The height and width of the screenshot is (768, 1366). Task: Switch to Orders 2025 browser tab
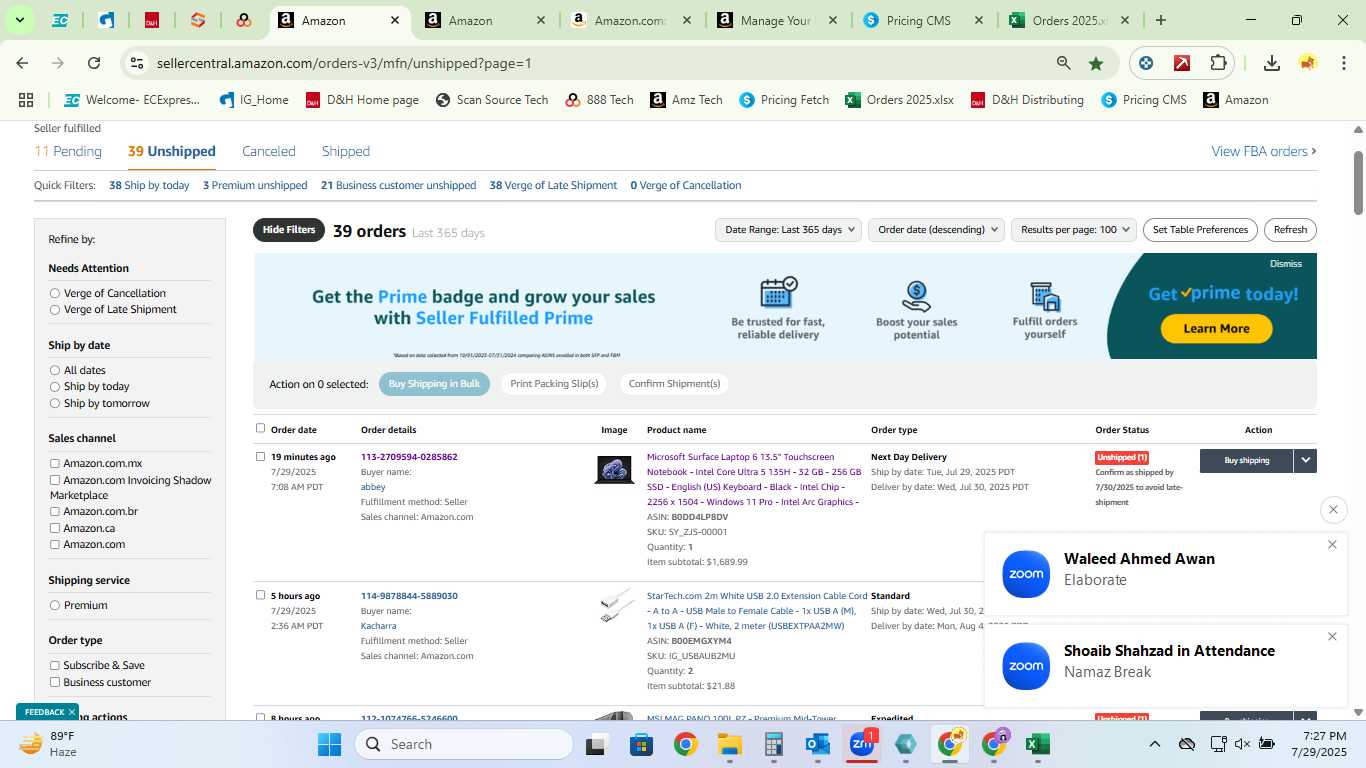pyautogui.click(x=1070, y=20)
